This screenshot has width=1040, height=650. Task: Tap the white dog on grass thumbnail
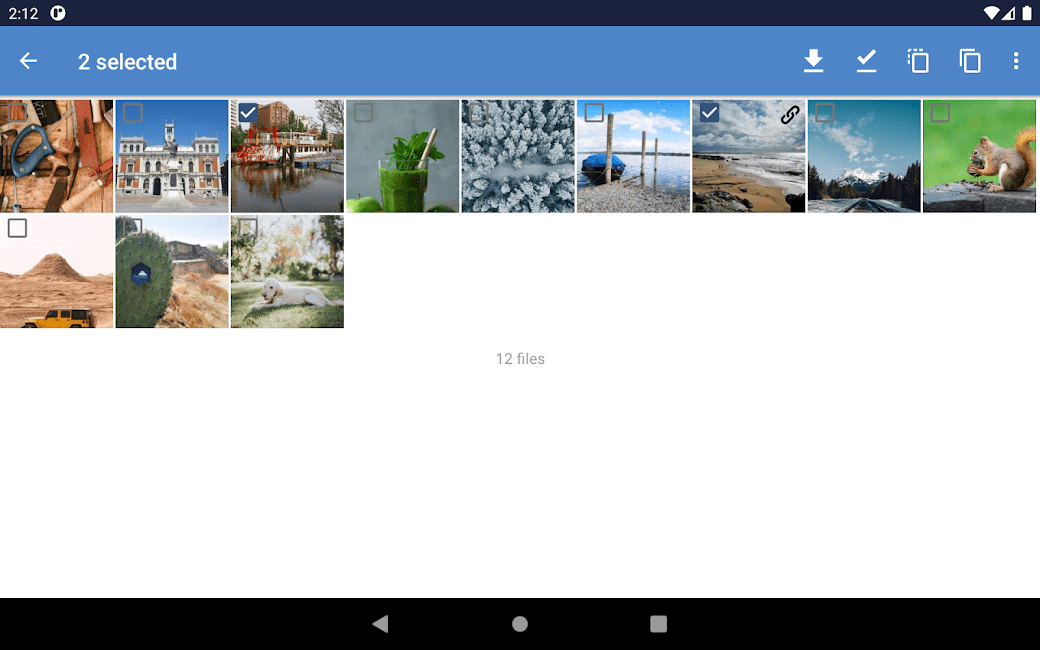coord(287,272)
